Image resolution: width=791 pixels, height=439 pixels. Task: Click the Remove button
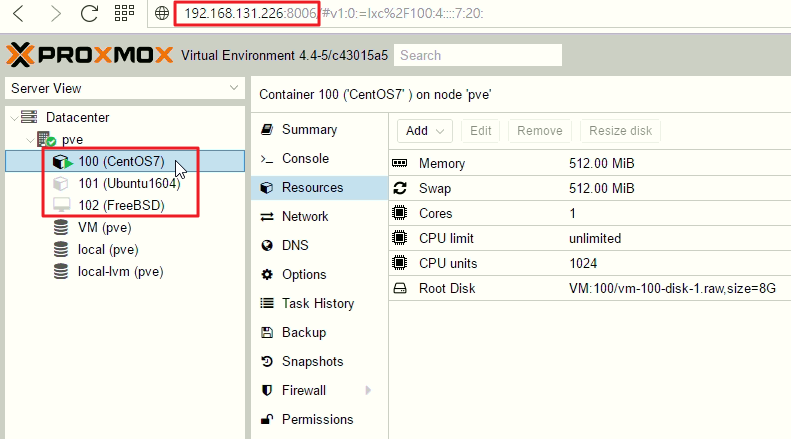point(540,131)
